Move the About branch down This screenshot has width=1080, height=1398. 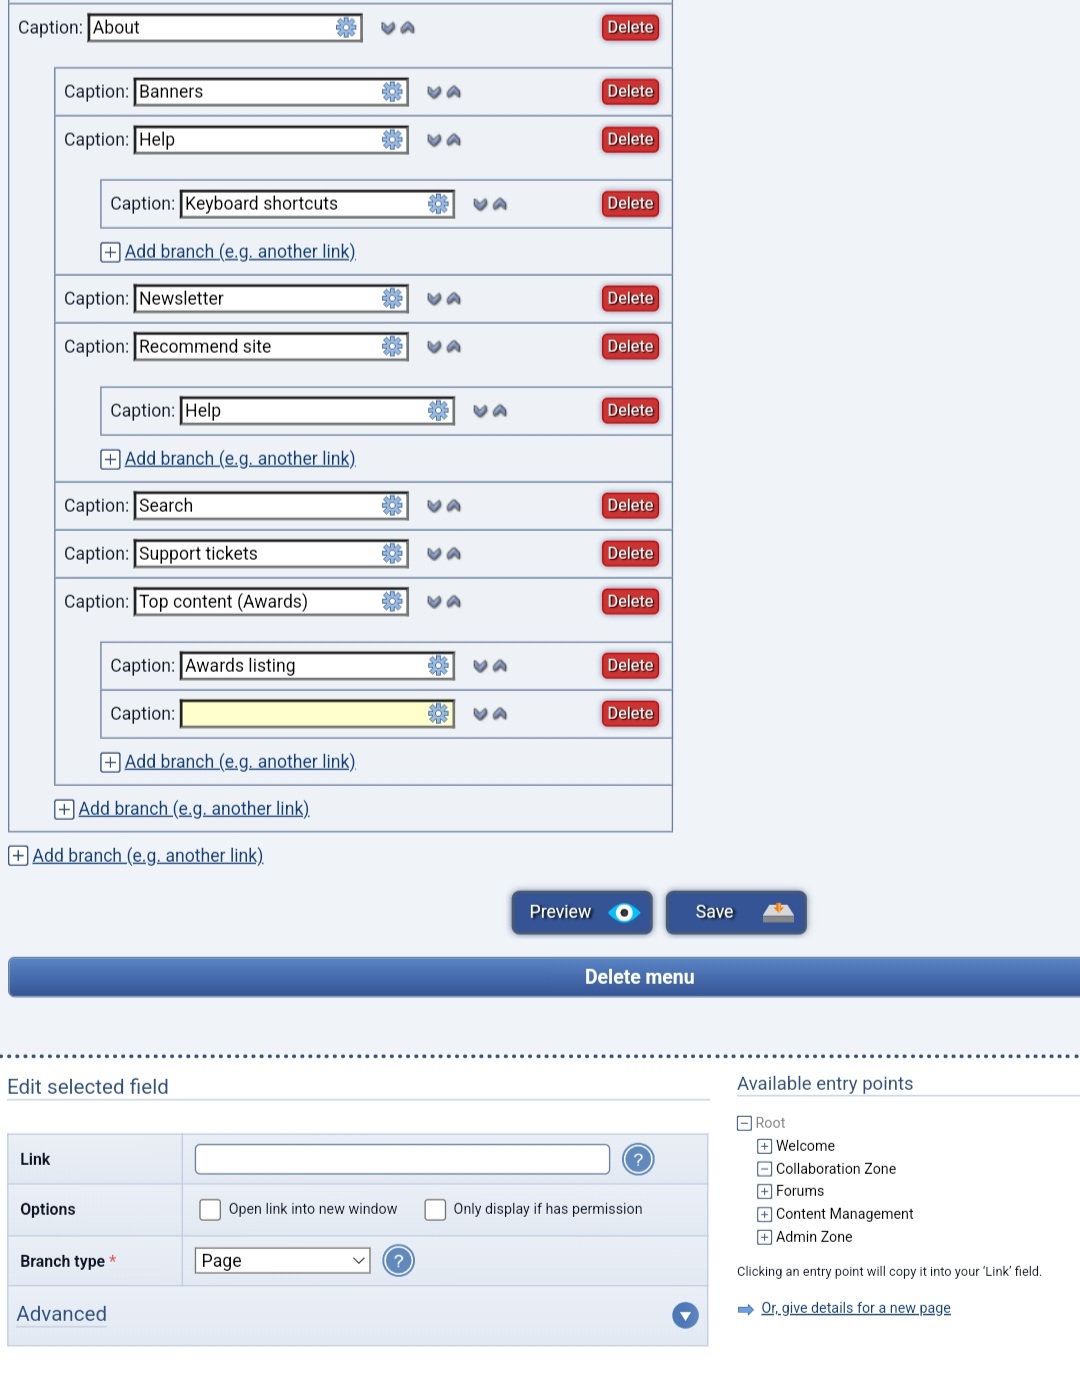[x=388, y=28]
